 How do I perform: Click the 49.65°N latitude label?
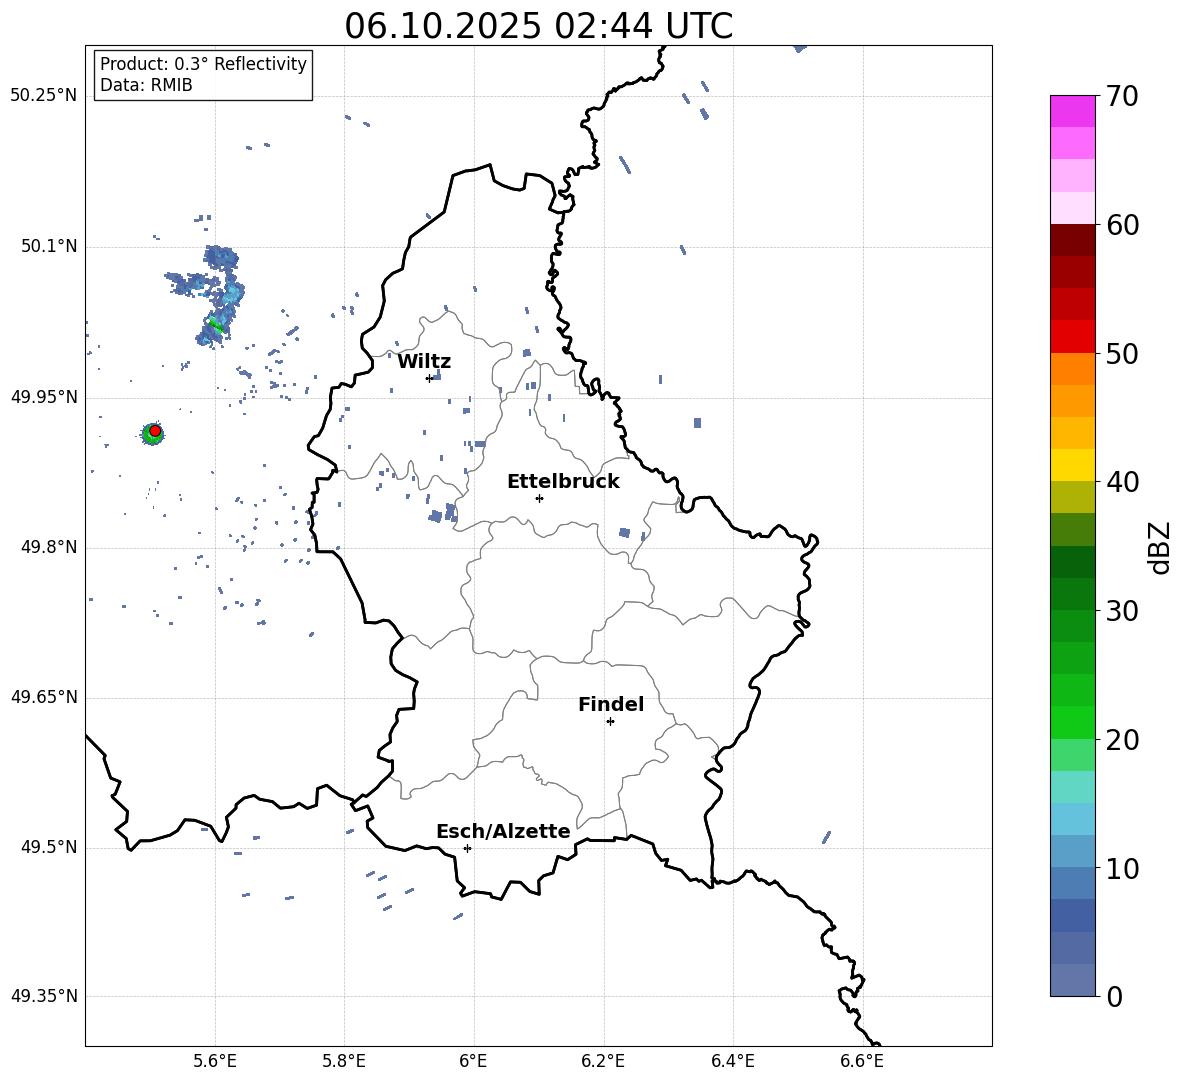(44, 697)
